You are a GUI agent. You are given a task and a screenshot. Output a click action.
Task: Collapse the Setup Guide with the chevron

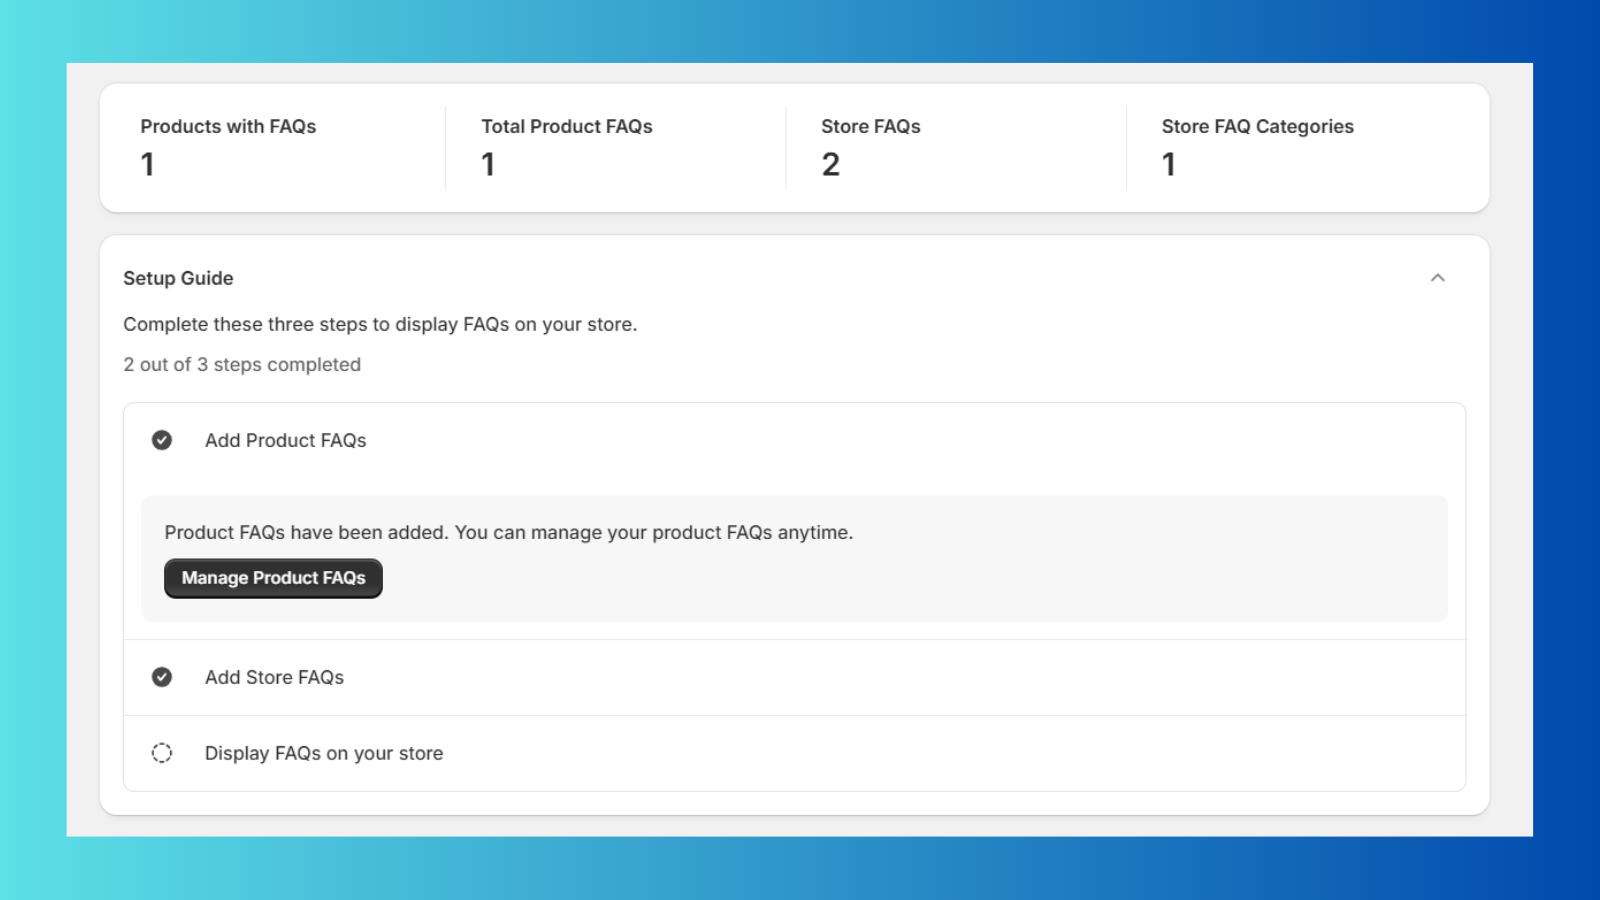[1437, 278]
